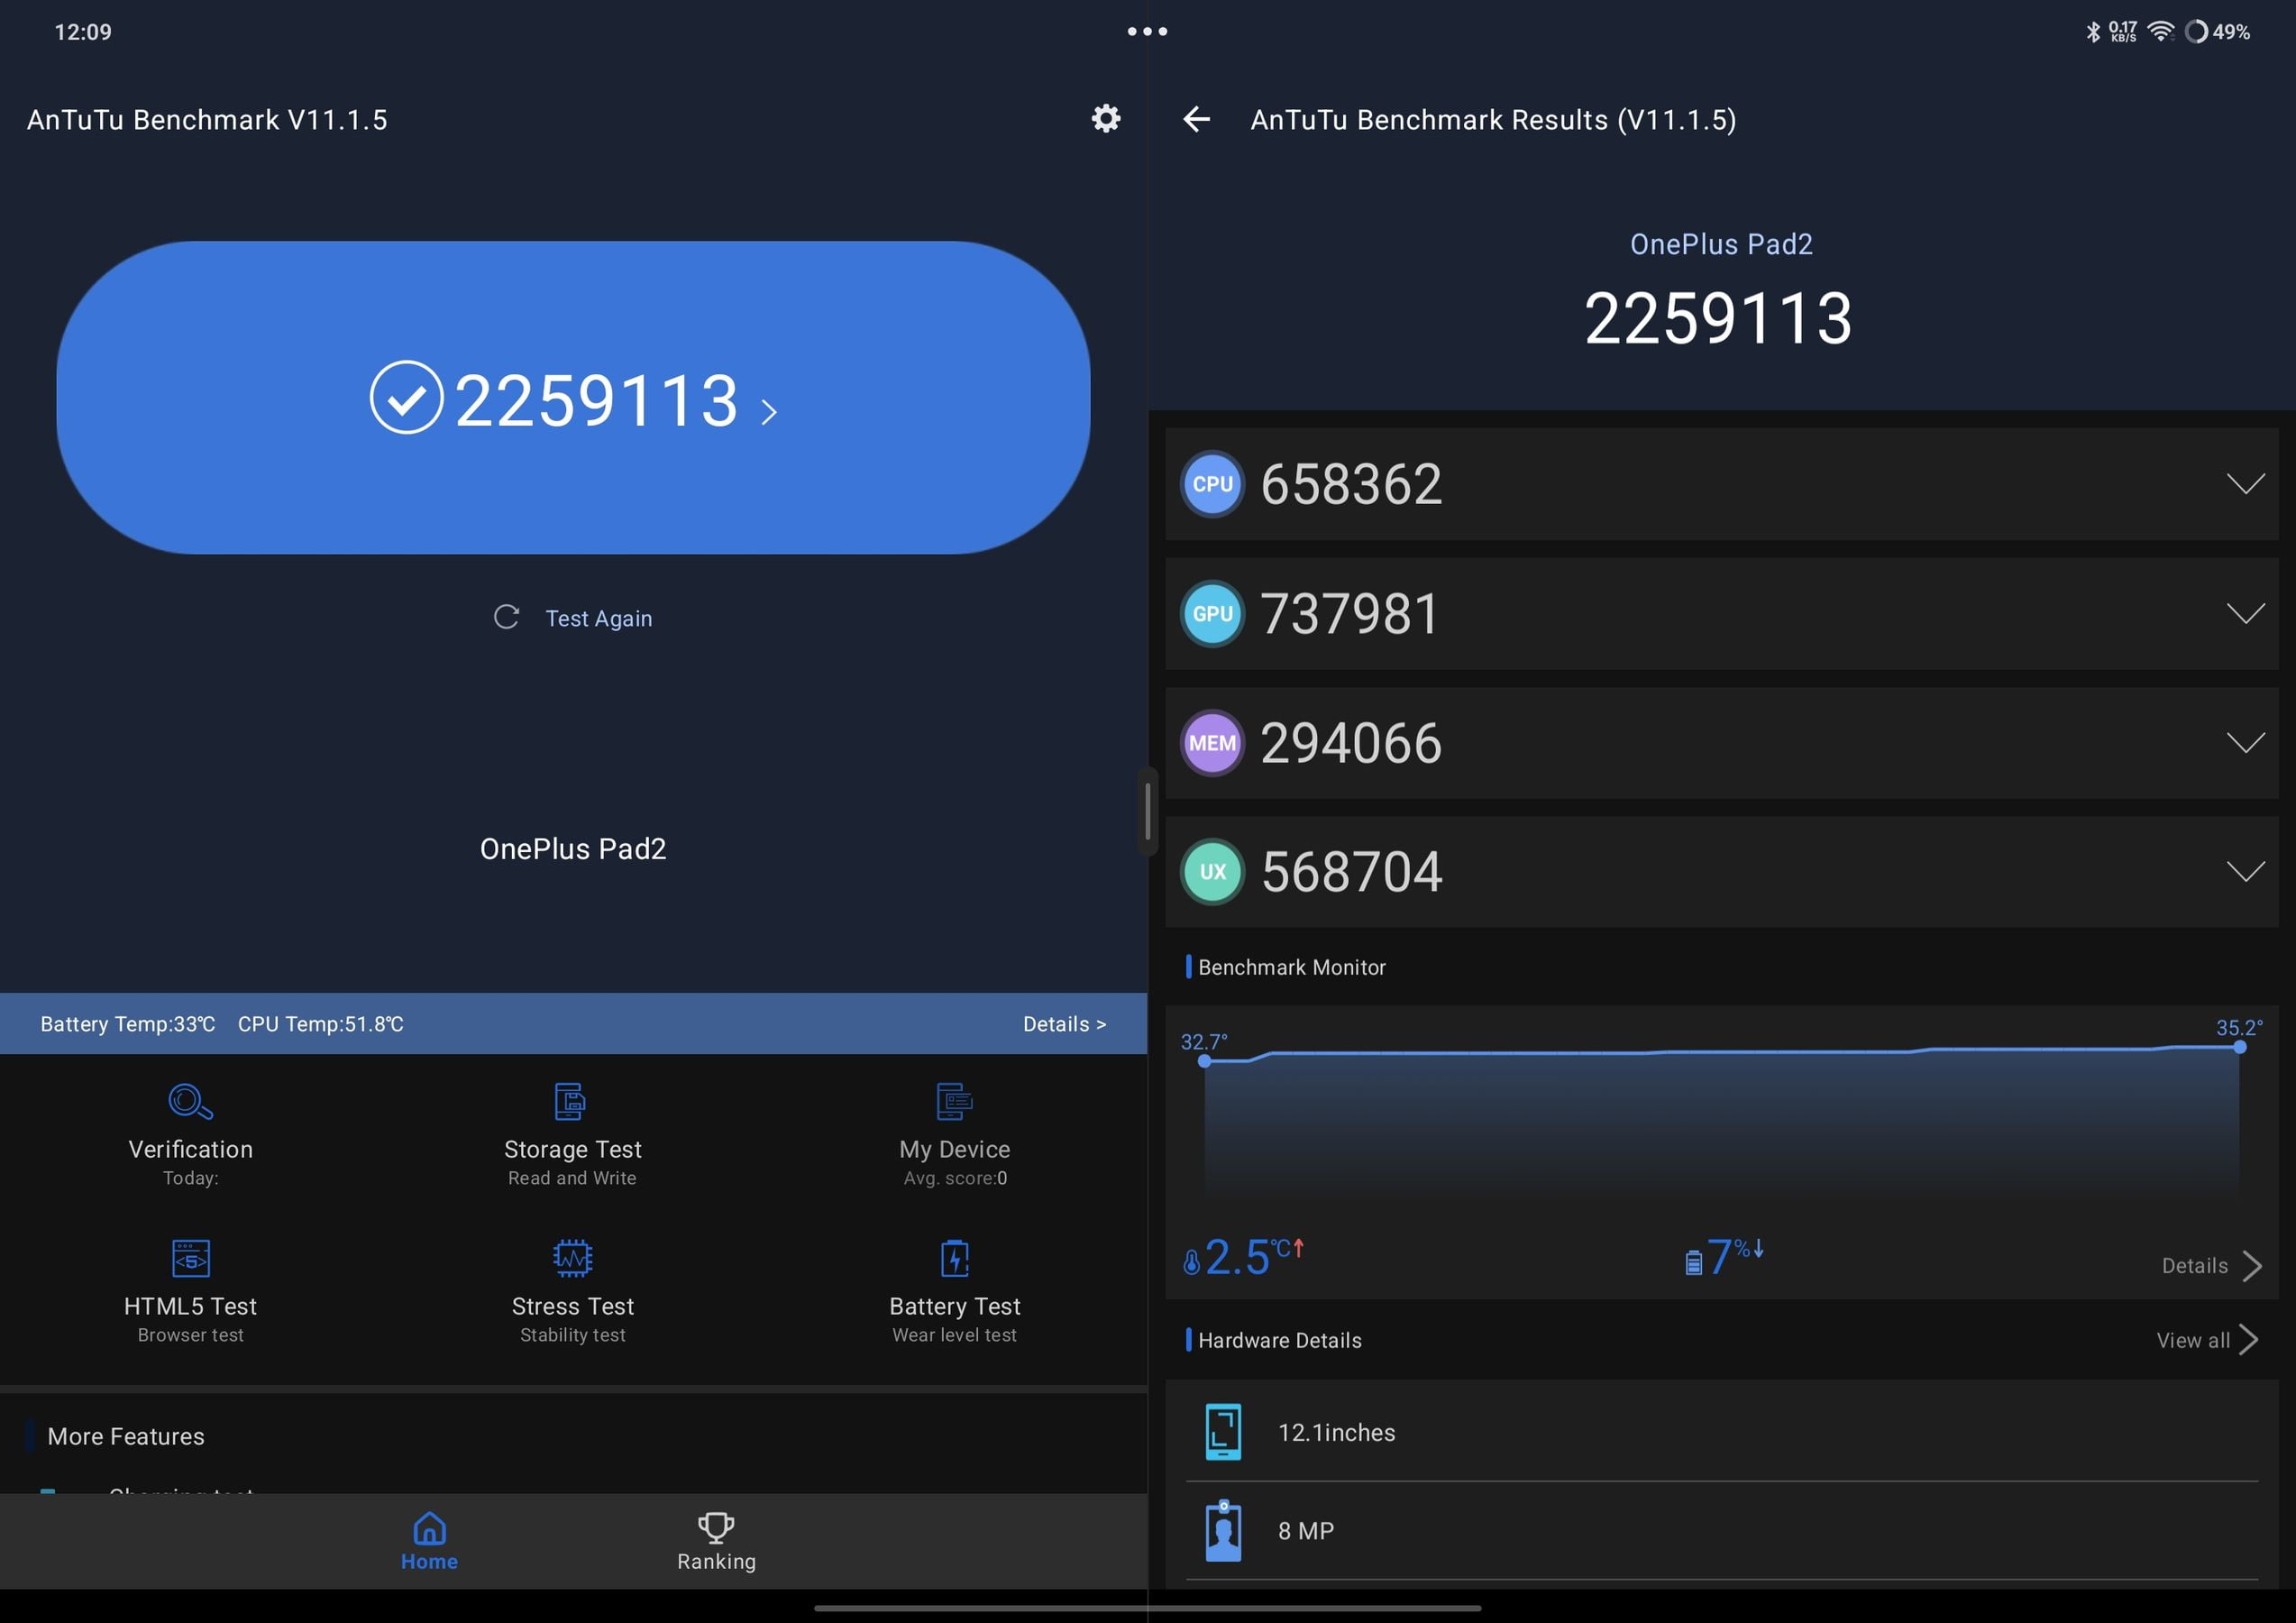Screen dimensions: 2296x1623
Task: Expand the UX 568704 score row
Action: pyautogui.click(x=1721, y=872)
